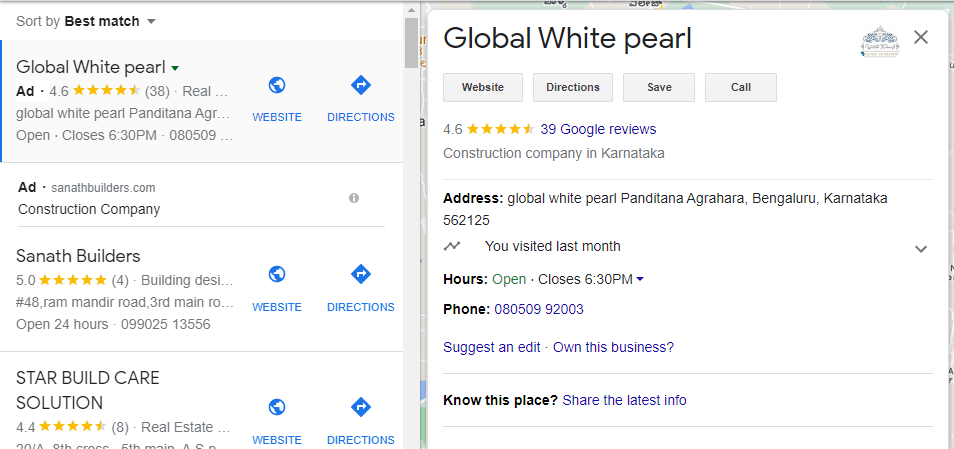Click Sanath Builders directions arrow icon
The width and height of the screenshot is (954, 449).
[361, 274]
